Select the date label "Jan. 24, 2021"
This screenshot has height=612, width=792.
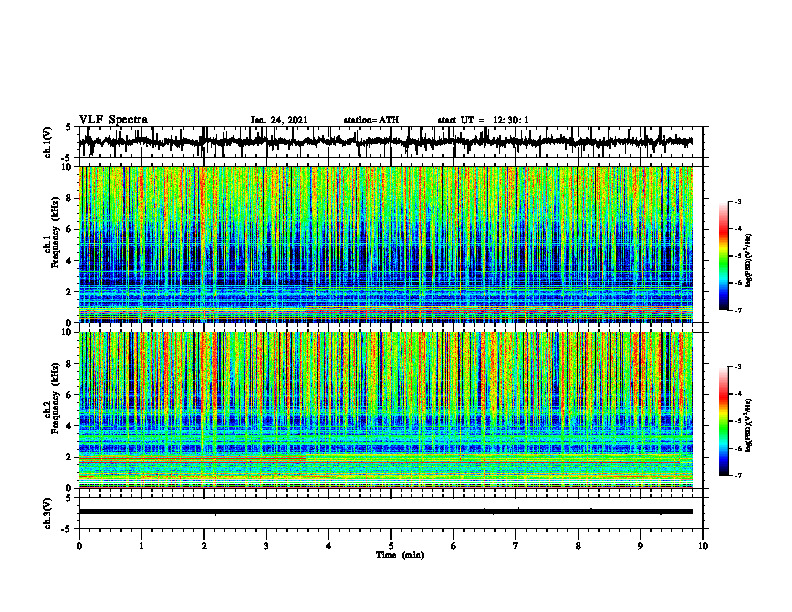pyautogui.click(x=279, y=120)
